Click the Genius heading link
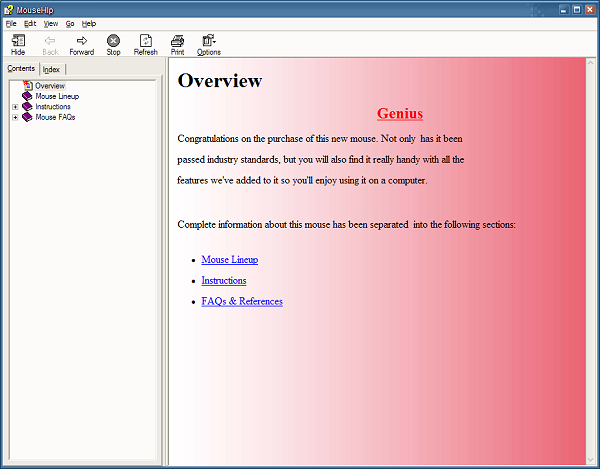Viewport: 600px width, 469px height. coord(399,114)
